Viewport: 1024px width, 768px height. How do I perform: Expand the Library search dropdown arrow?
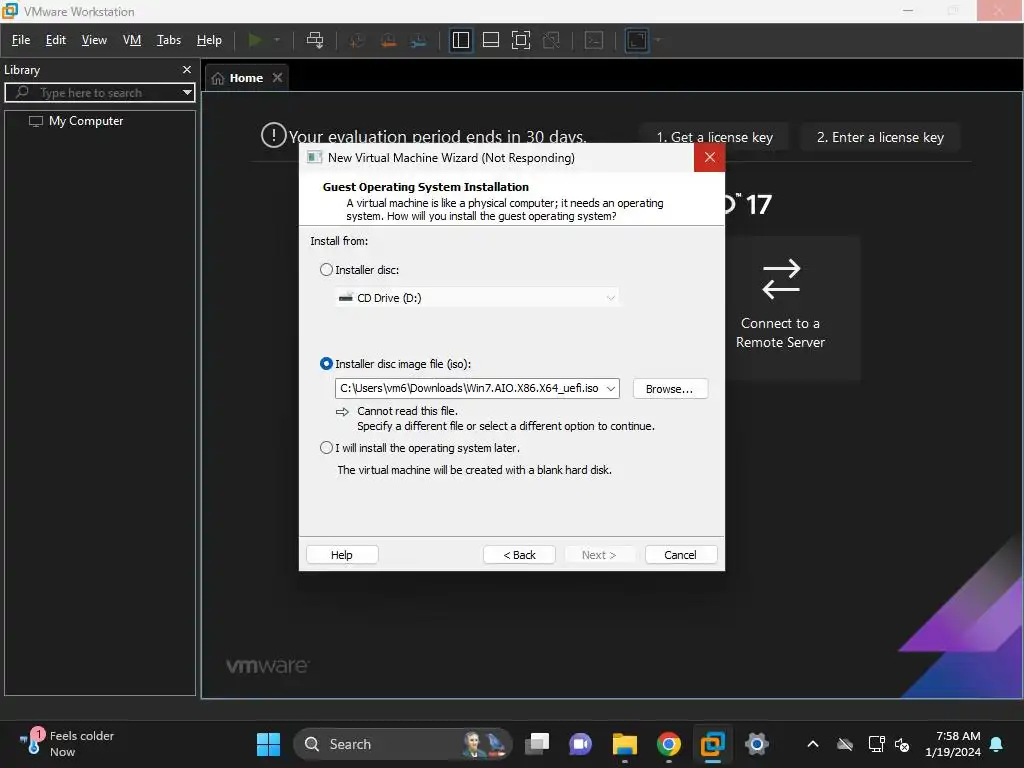tap(187, 93)
